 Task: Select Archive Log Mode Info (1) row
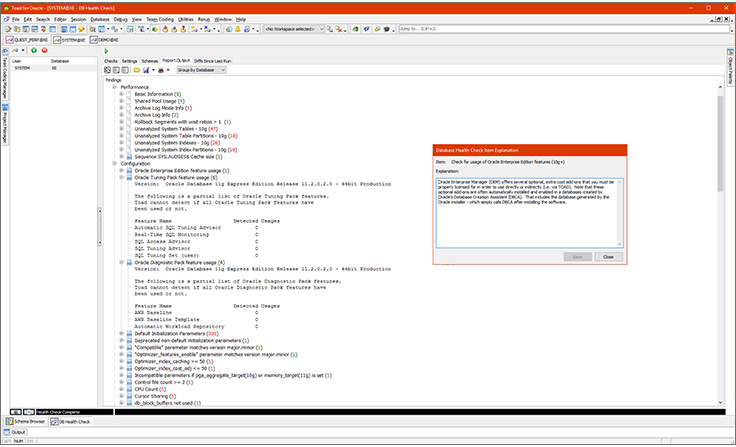tap(163, 108)
